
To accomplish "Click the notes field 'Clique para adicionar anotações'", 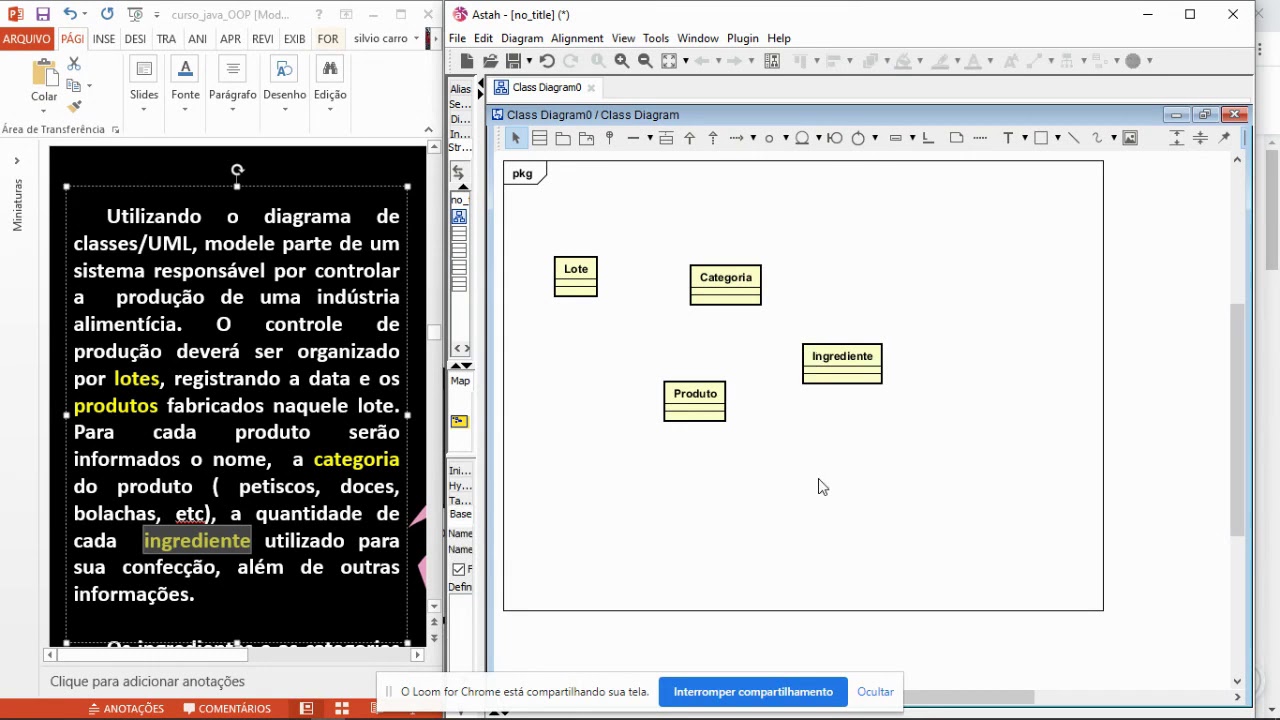I will click(x=148, y=681).
